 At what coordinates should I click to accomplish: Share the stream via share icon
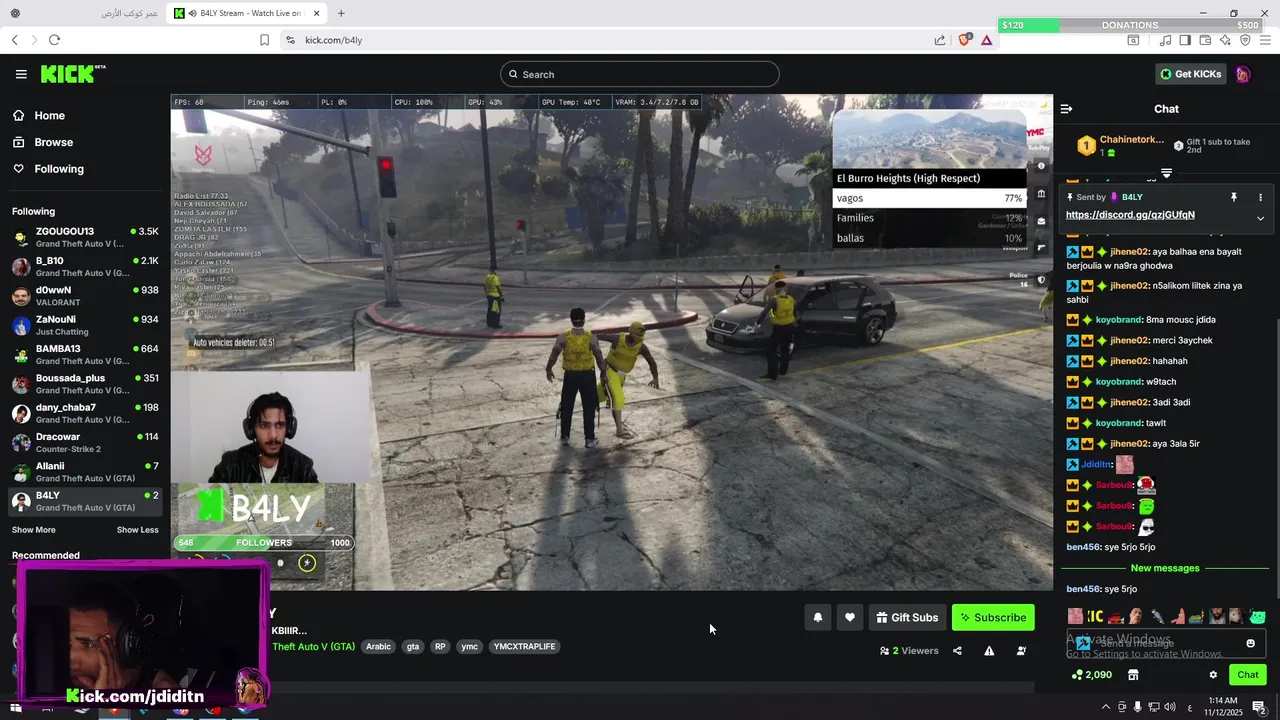coord(957,651)
